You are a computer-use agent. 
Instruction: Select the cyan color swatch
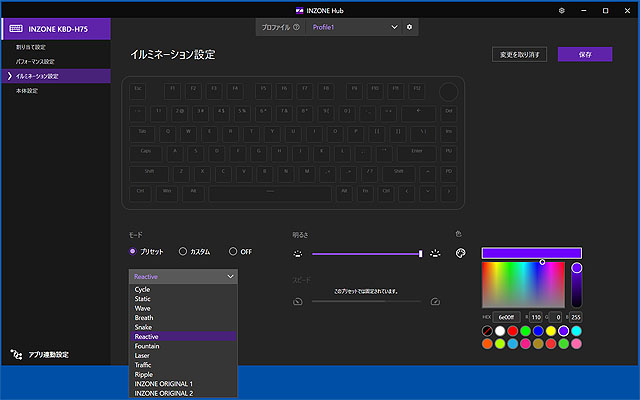(x=576, y=331)
